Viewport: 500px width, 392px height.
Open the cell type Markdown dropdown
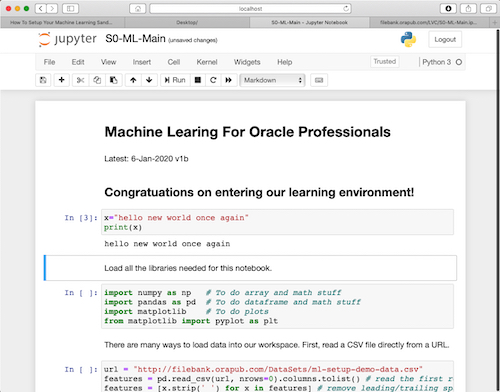click(x=272, y=80)
